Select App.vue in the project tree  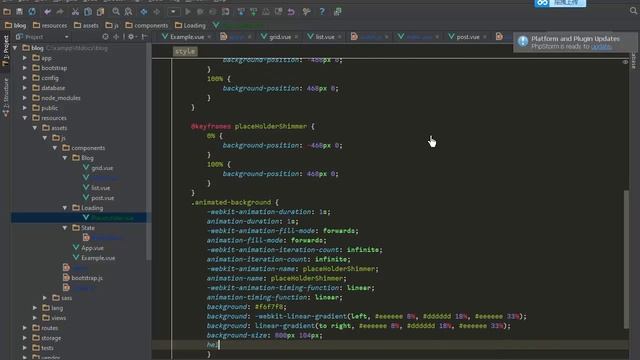click(x=88, y=248)
